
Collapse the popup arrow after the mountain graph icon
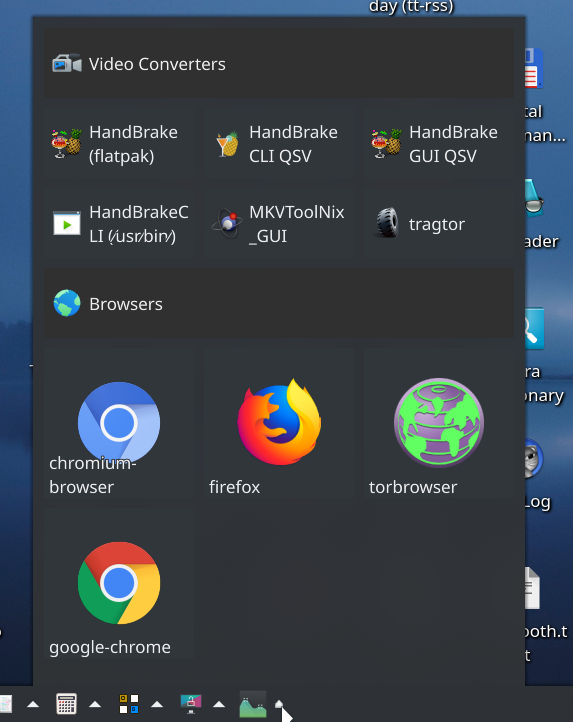279,704
